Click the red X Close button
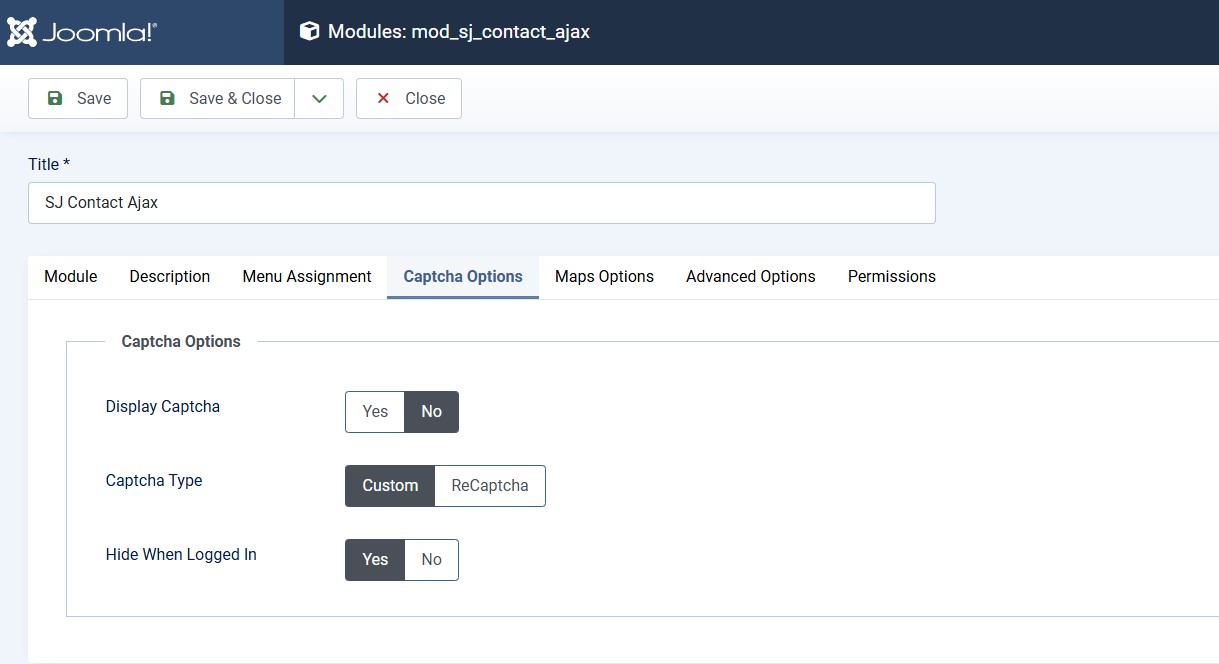1219x664 pixels. (409, 98)
